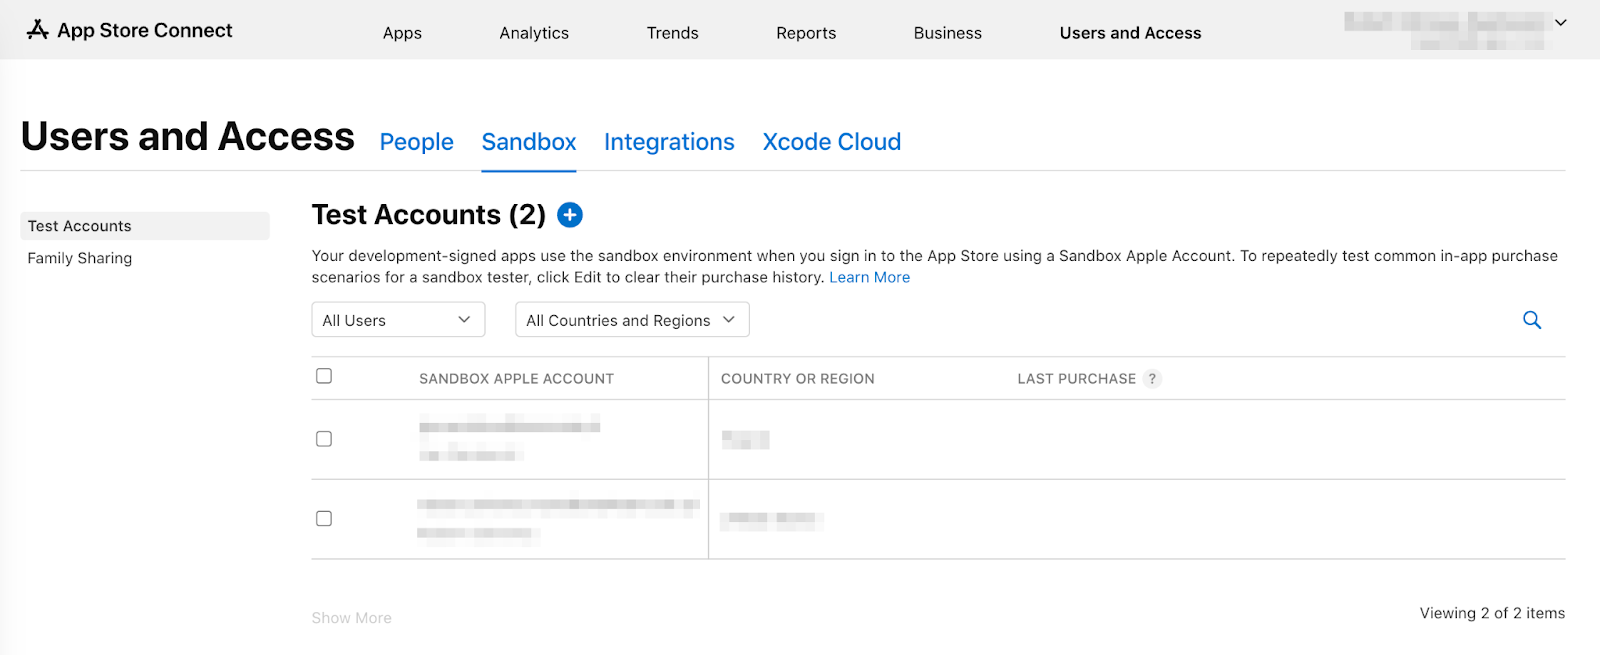Toggle the select-all accounts checkbox
Viewport: 1600px width, 655px height.
point(324,376)
